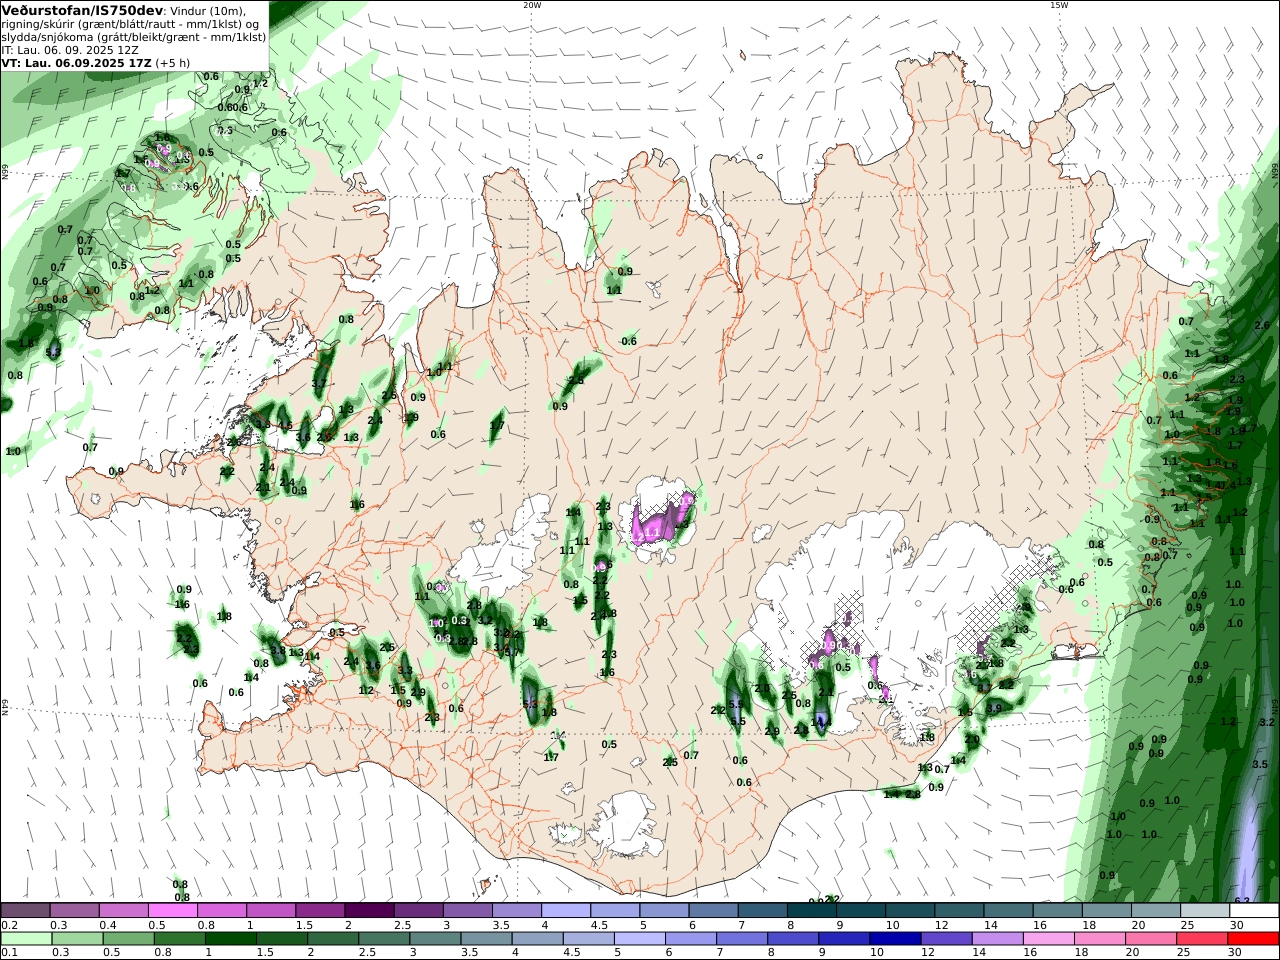Pick the sleet/snow scale swatch starting at 3.5
Screen dimensions: 1280x960
coord(517,910)
